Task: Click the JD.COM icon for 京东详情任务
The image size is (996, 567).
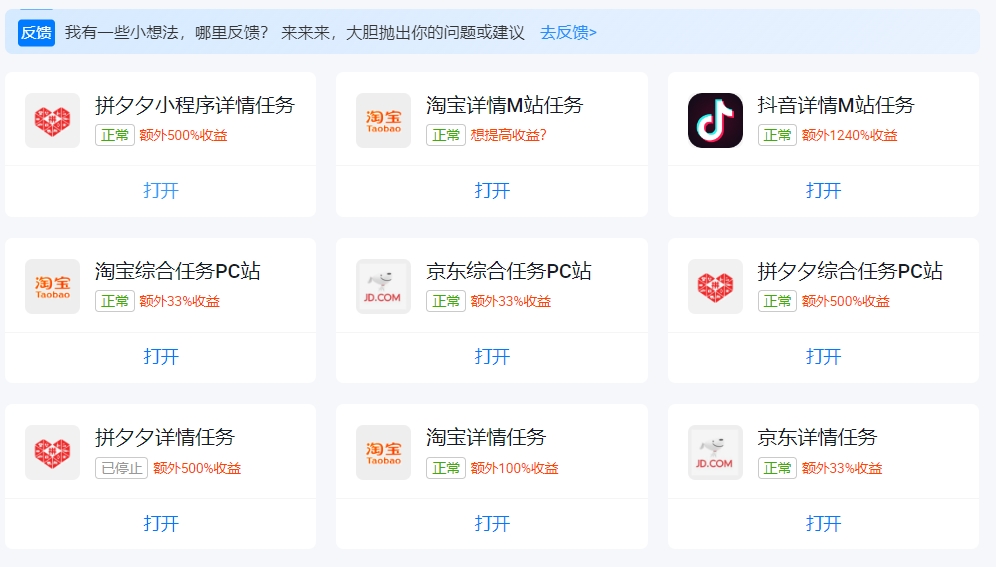Action: click(x=715, y=453)
